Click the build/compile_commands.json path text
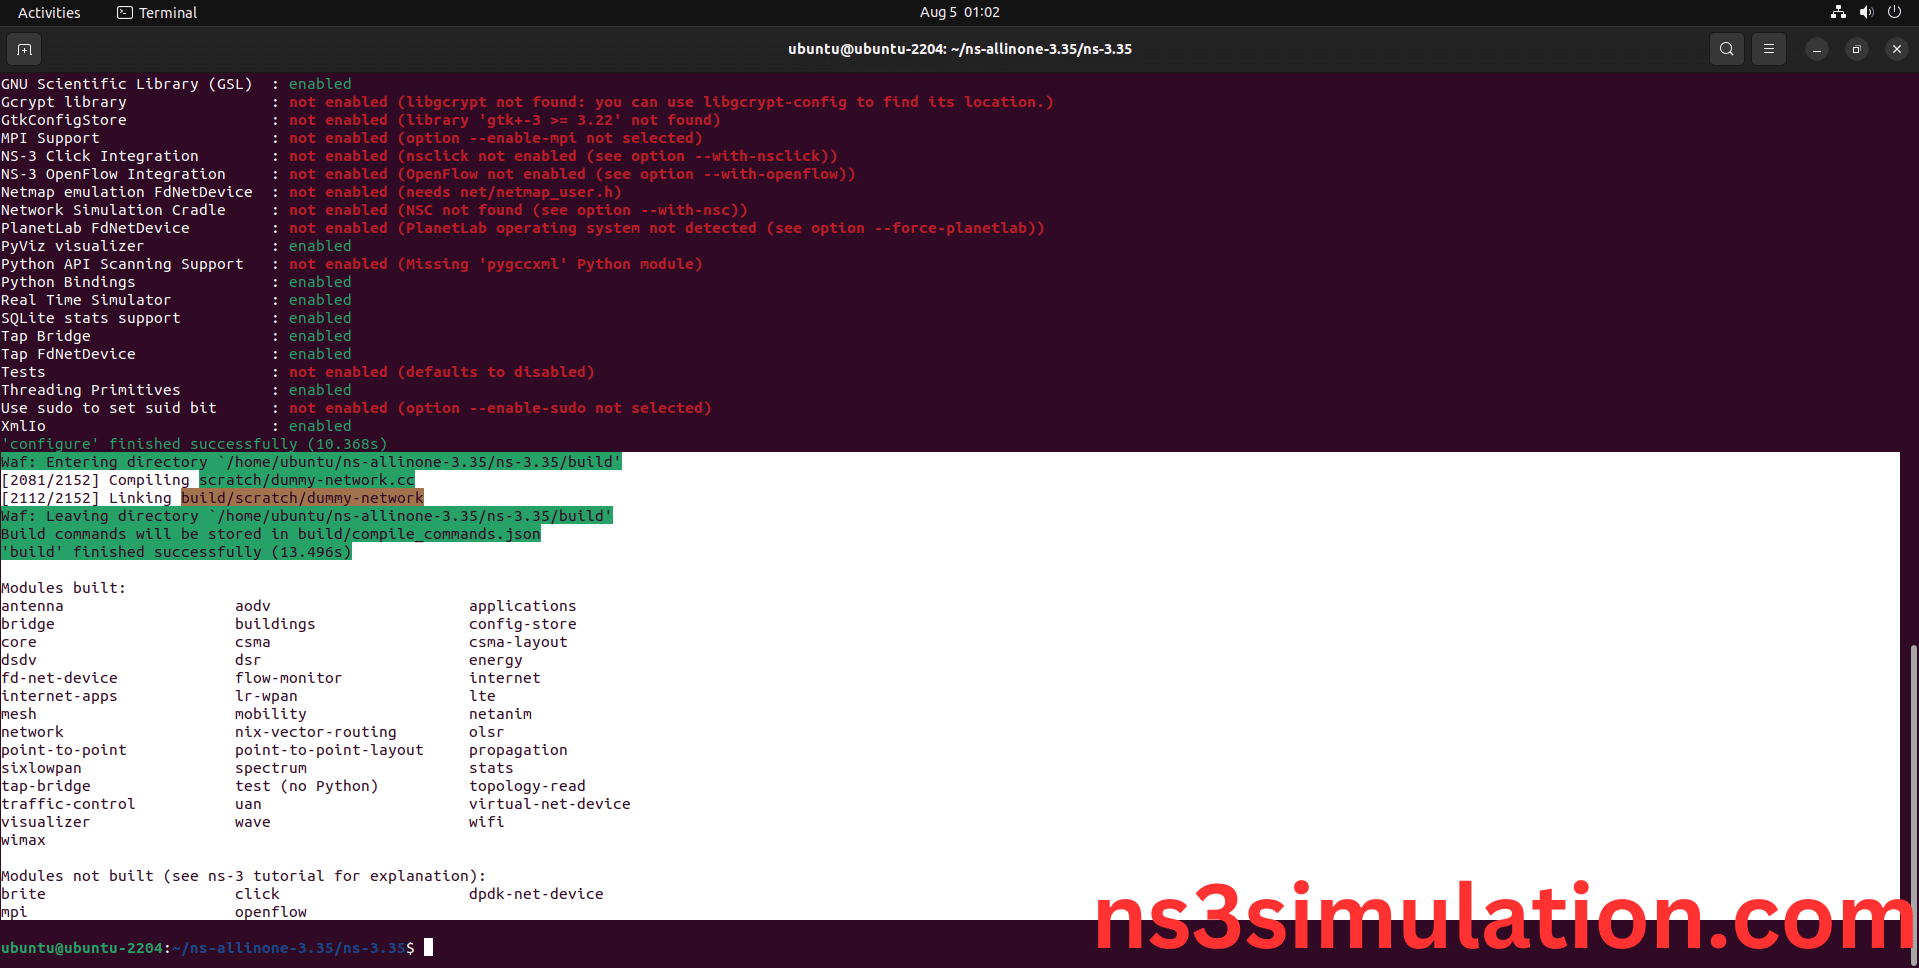1919x968 pixels. (445, 534)
